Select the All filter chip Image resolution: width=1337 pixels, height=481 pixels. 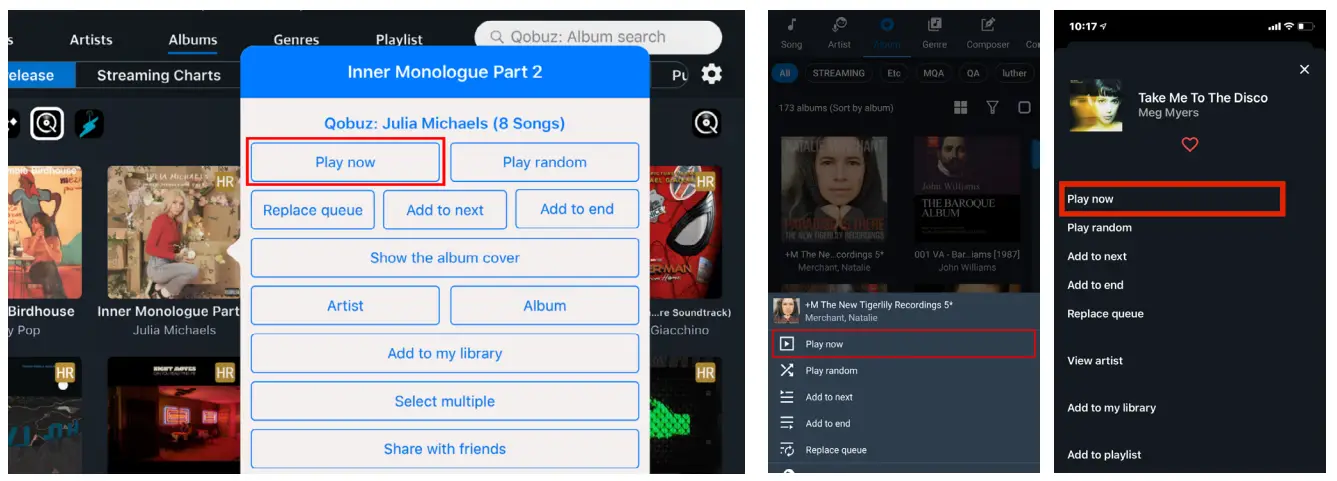[785, 73]
